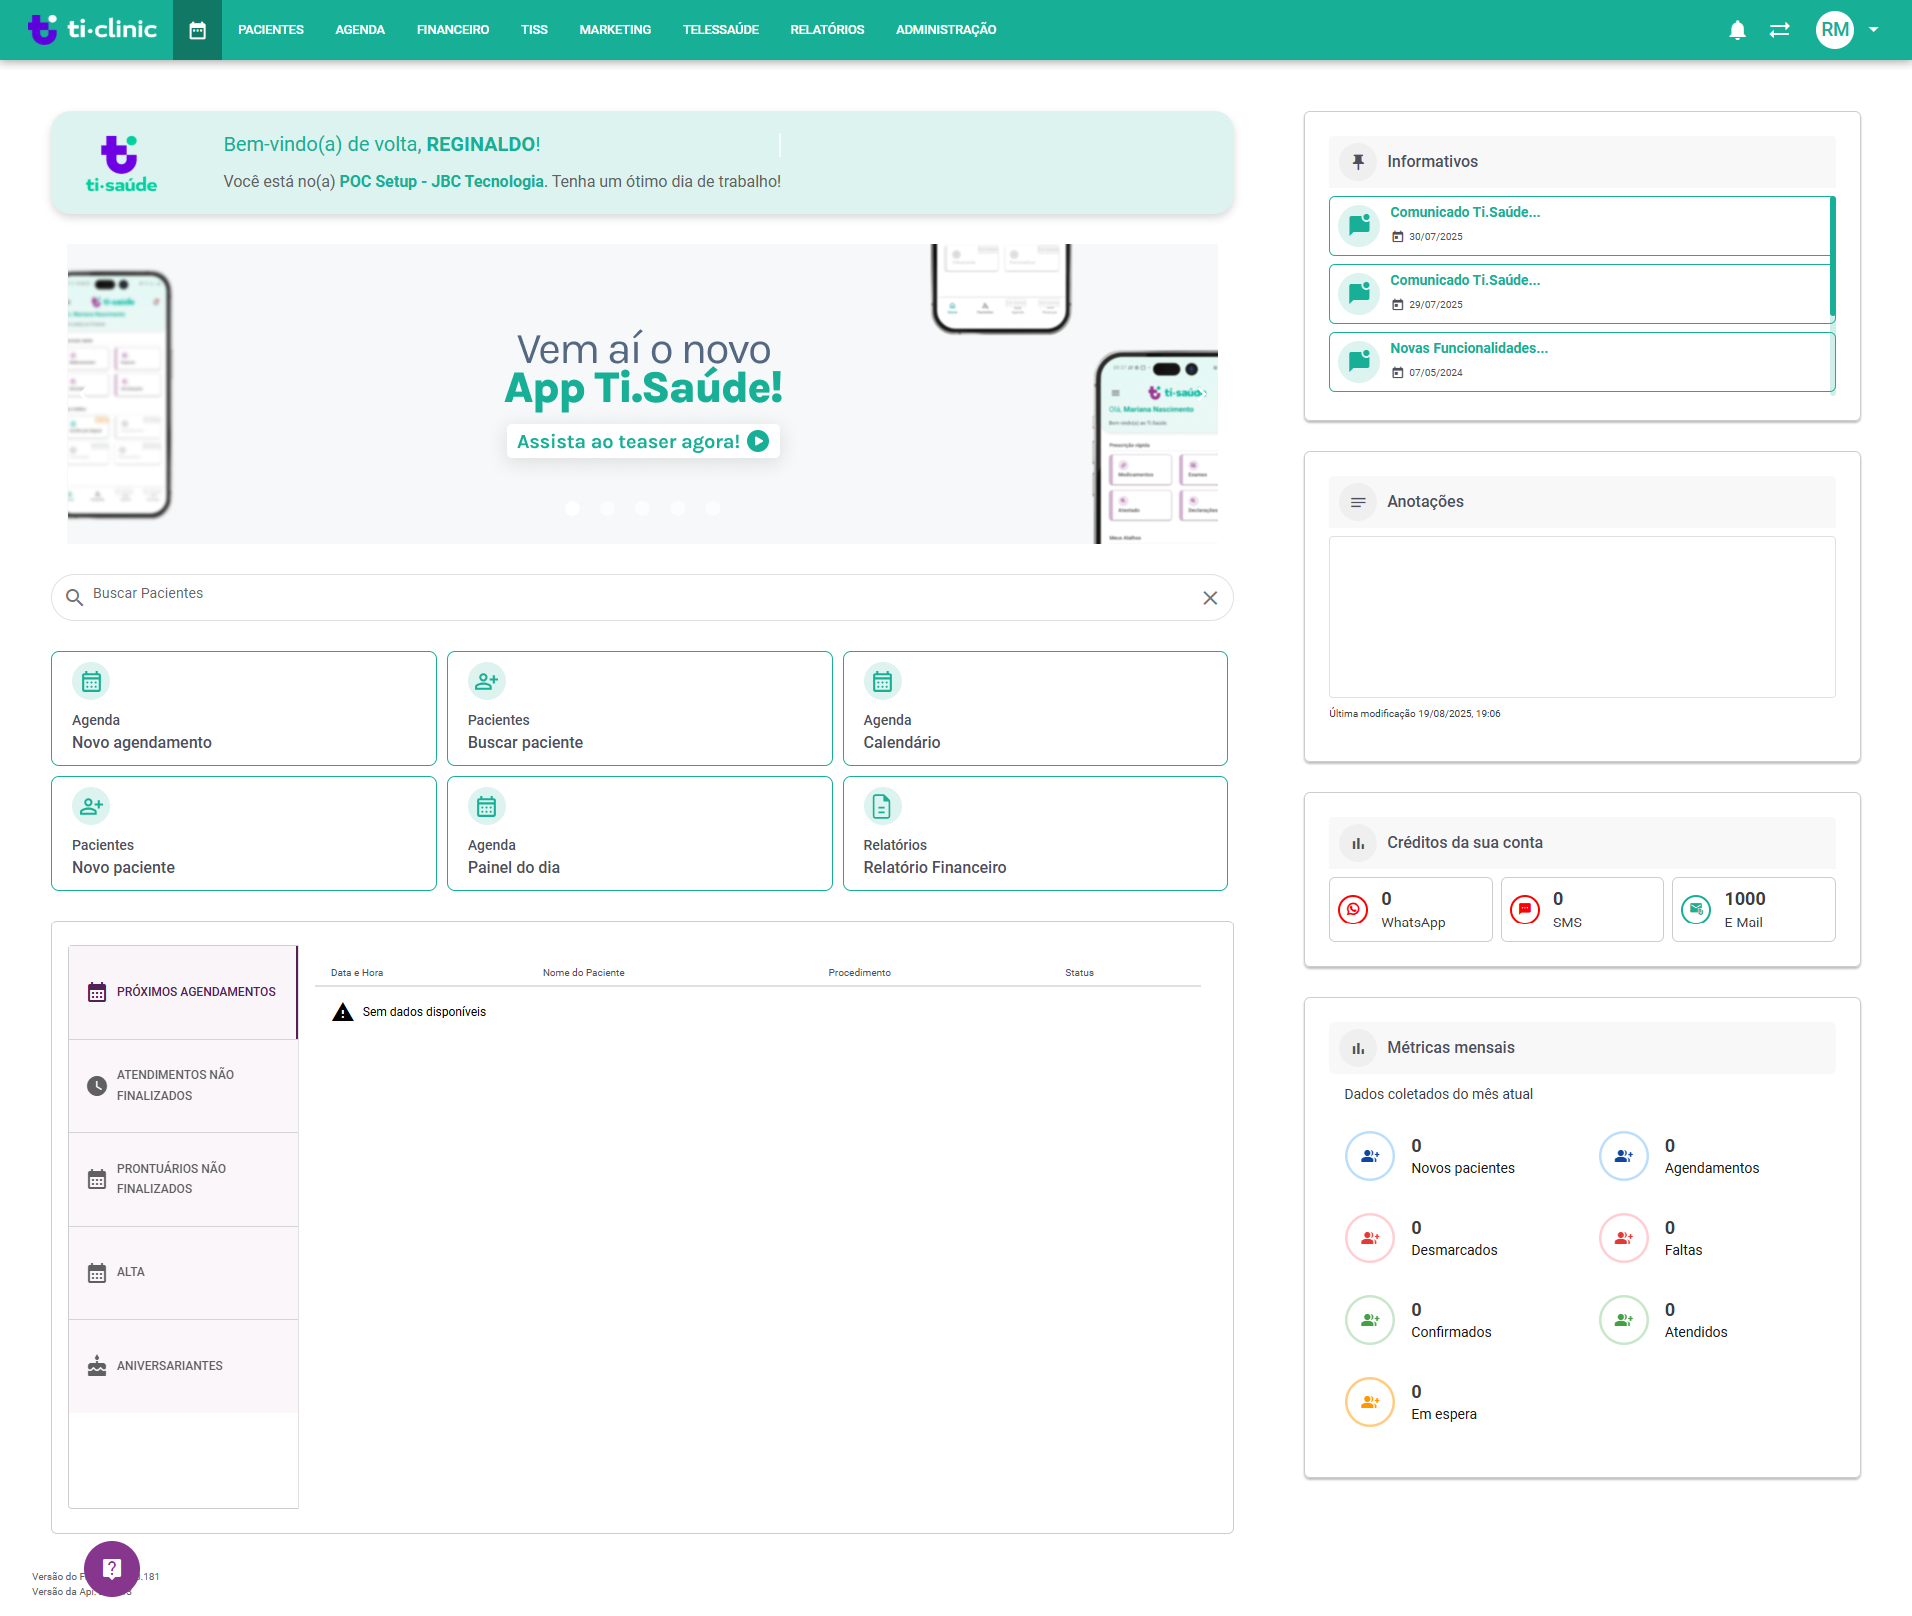
Task: Click the Agendamentos metric icon
Action: [1624, 1156]
